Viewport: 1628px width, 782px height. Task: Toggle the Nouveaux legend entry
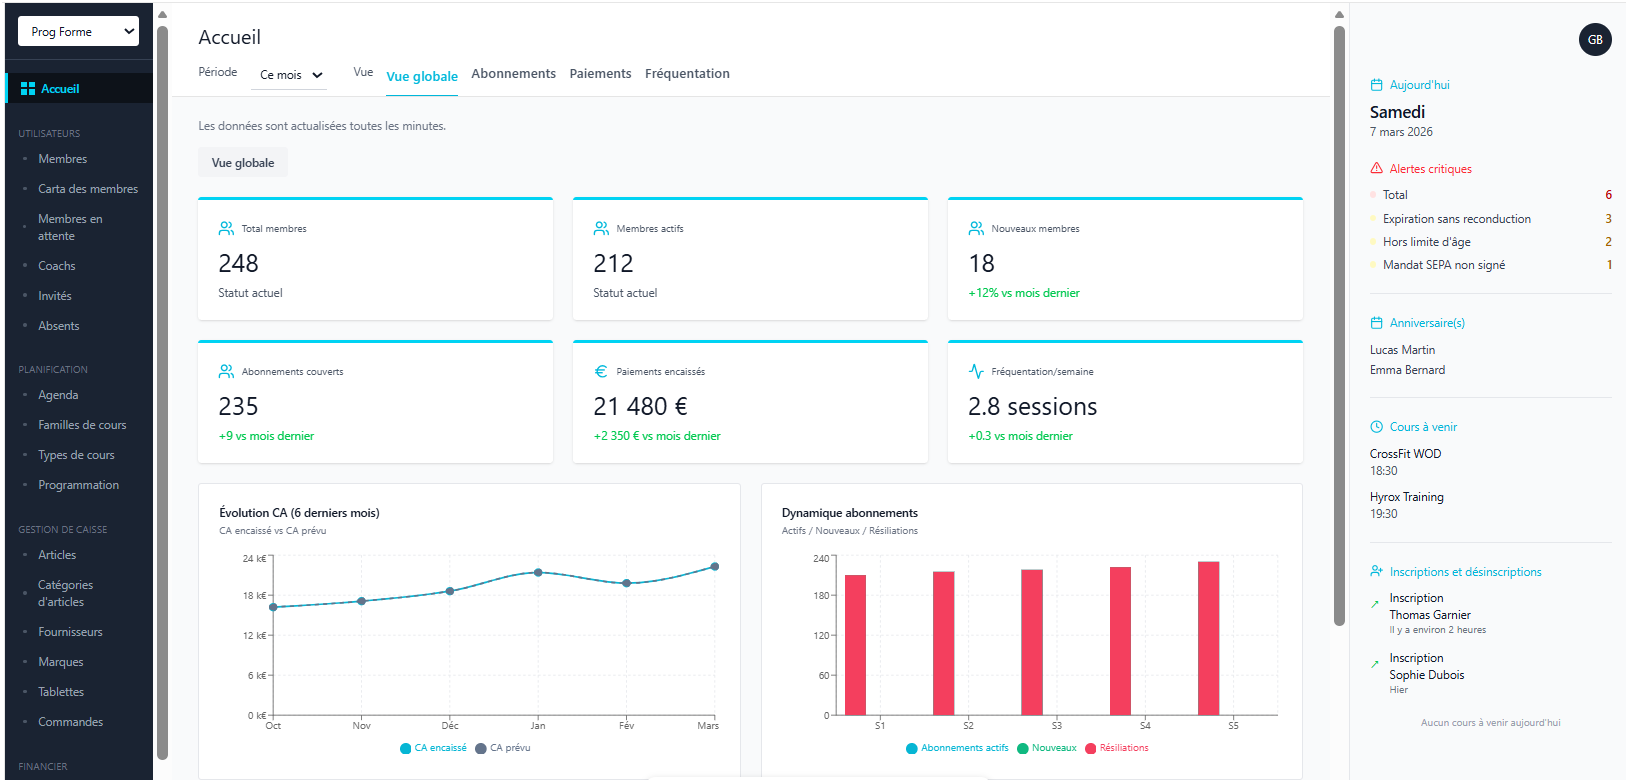(x=1047, y=748)
